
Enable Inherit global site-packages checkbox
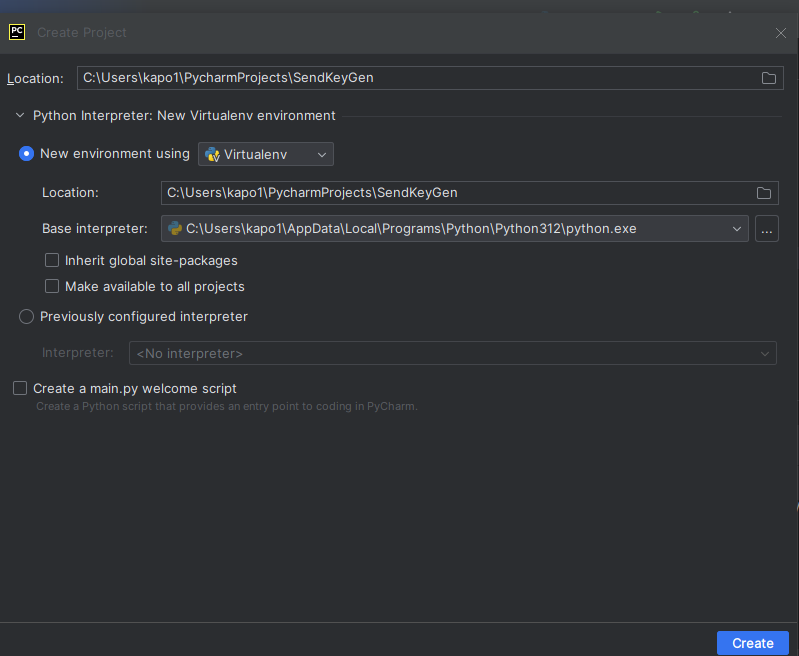tap(52, 260)
